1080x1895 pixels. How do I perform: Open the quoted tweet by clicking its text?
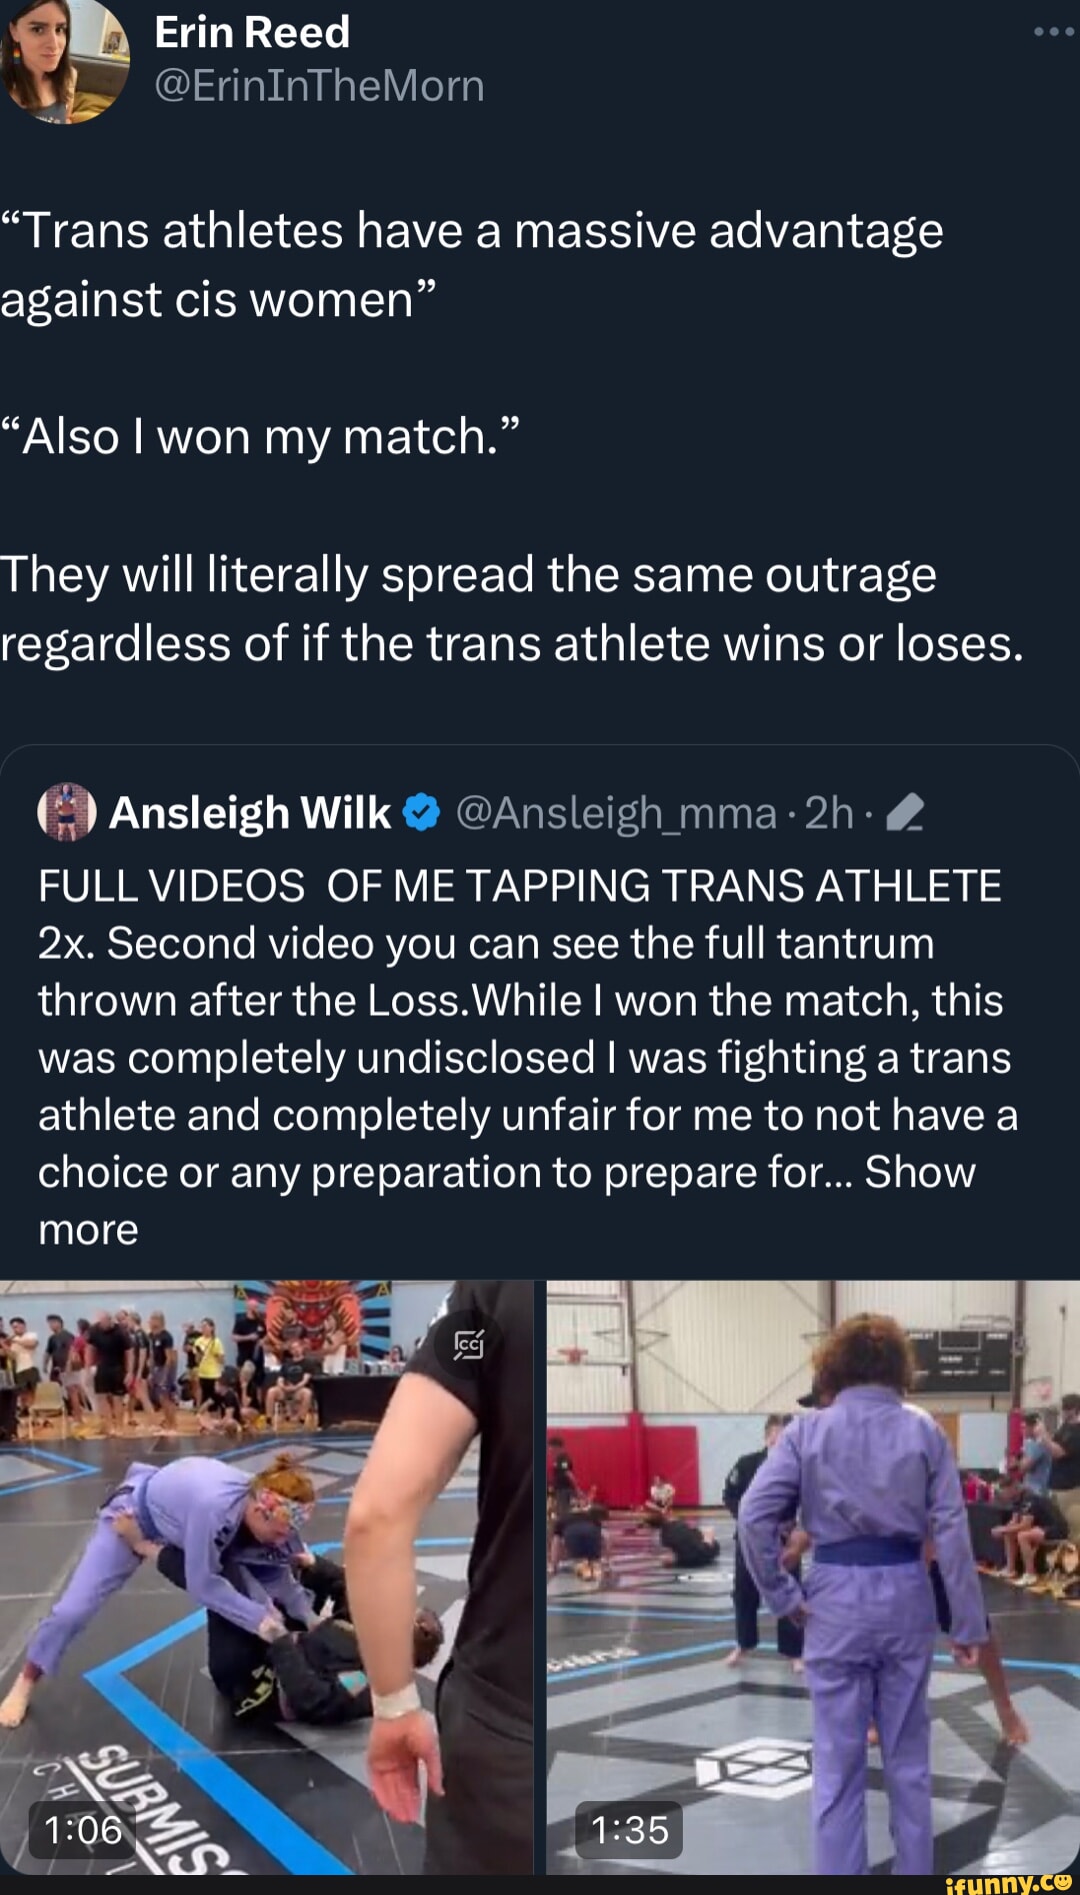pyautogui.click(x=520, y=1030)
